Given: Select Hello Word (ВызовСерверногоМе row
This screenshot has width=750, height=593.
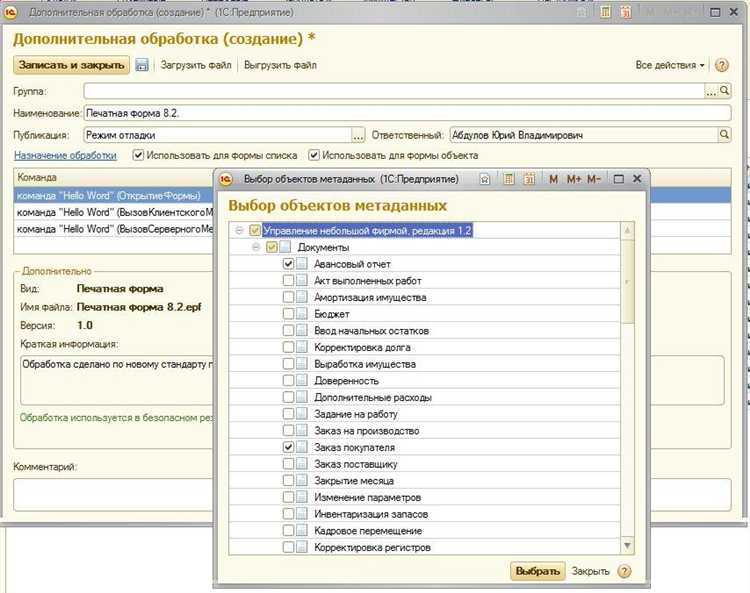Looking at the screenshot, I should [115, 229].
